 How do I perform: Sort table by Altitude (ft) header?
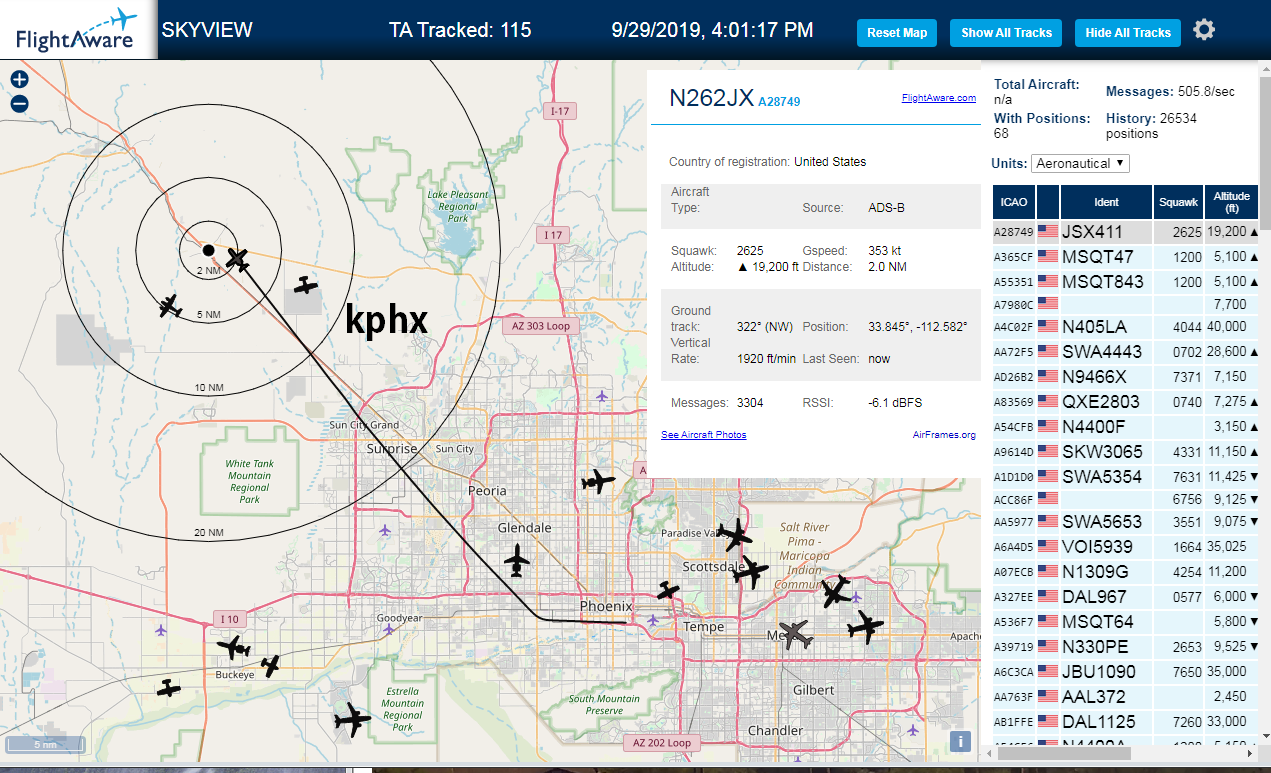tap(1232, 201)
